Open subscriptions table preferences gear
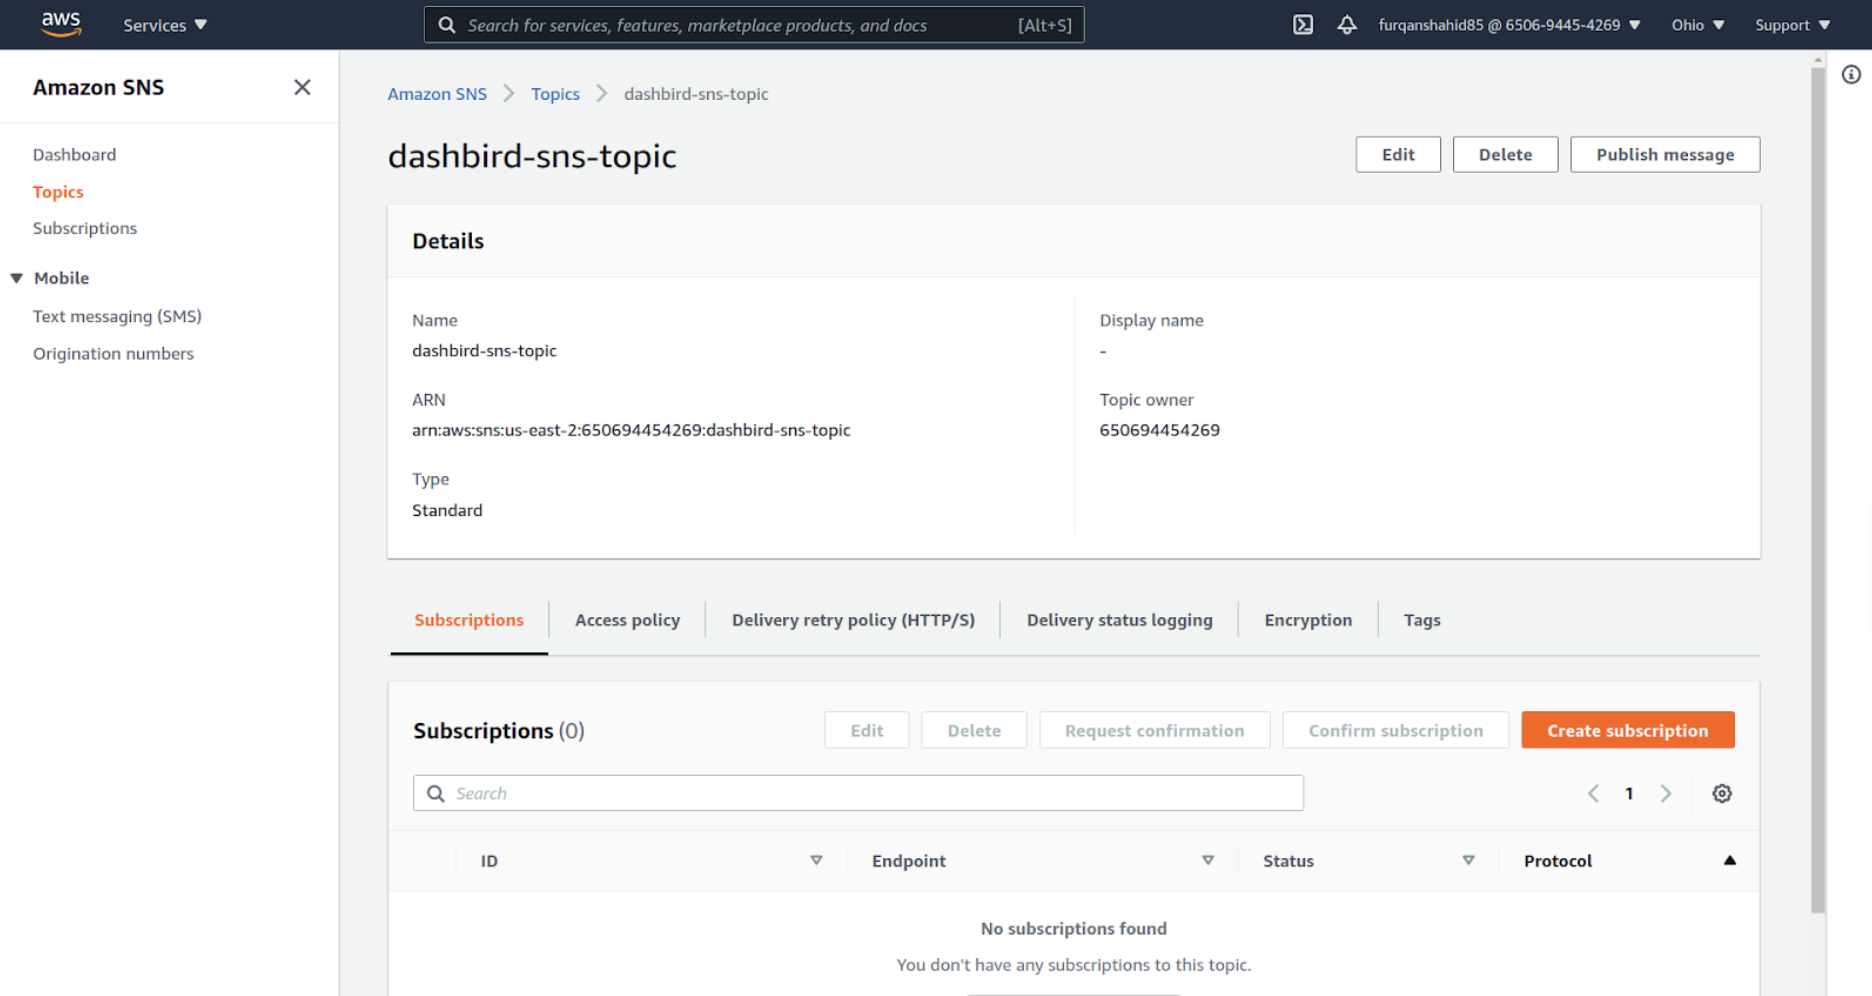This screenshot has height=996, width=1872. tap(1722, 792)
